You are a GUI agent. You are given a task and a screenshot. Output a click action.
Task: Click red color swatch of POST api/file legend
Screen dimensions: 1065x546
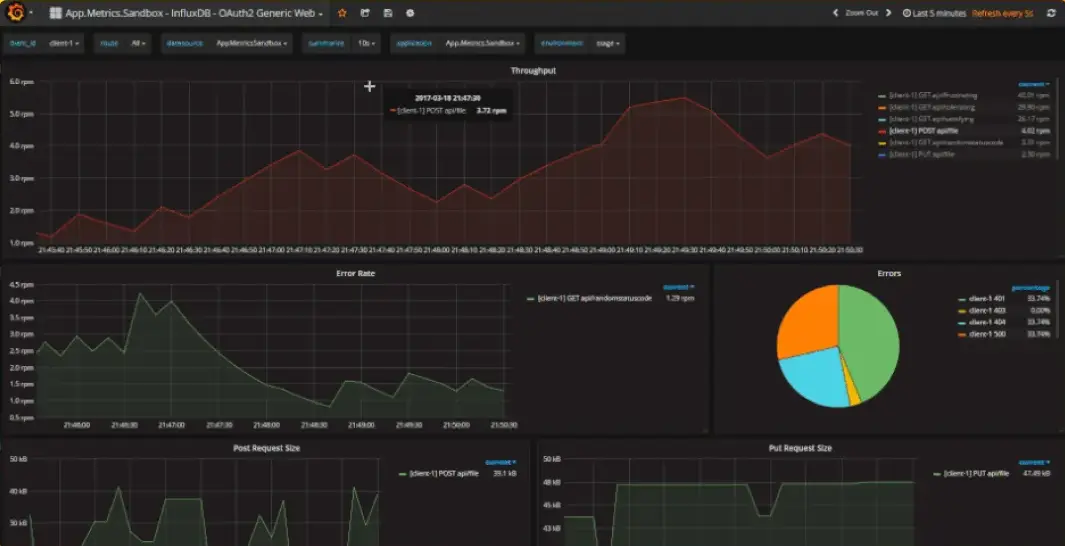point(882,131)
